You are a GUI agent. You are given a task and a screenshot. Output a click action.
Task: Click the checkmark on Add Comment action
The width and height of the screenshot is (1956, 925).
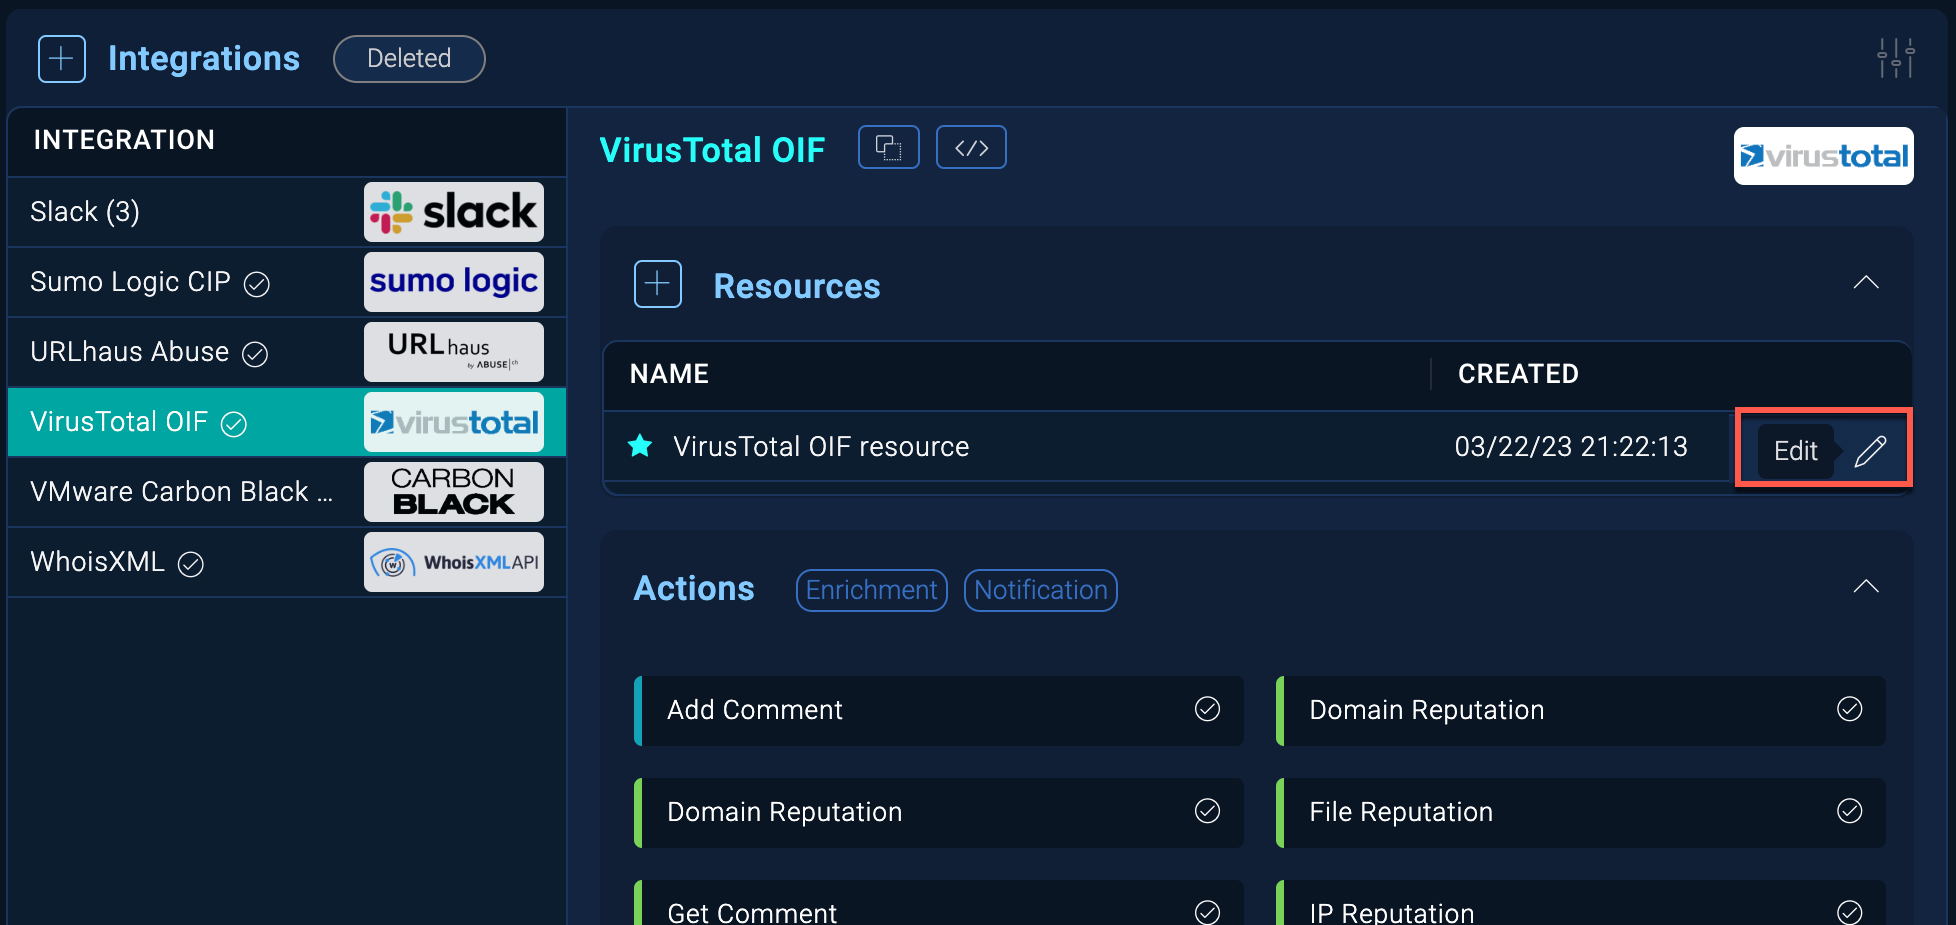[x=1206, y=710]
